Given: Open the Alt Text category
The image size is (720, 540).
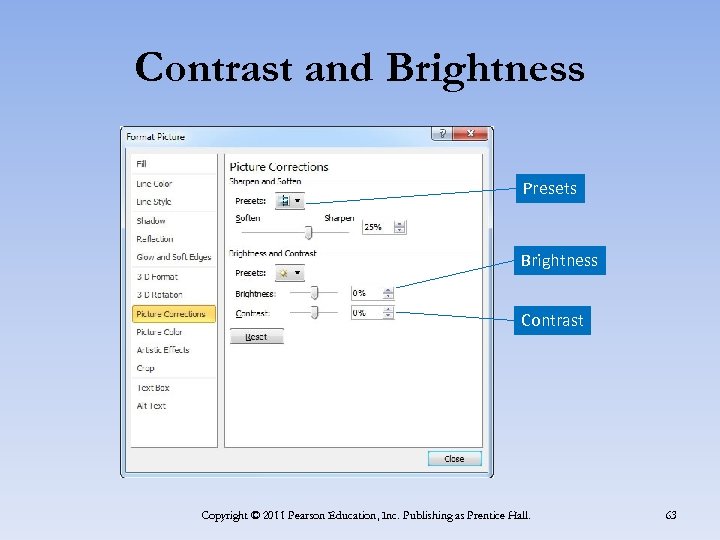Looking at the screenshot, I should [x=151, y=406].
